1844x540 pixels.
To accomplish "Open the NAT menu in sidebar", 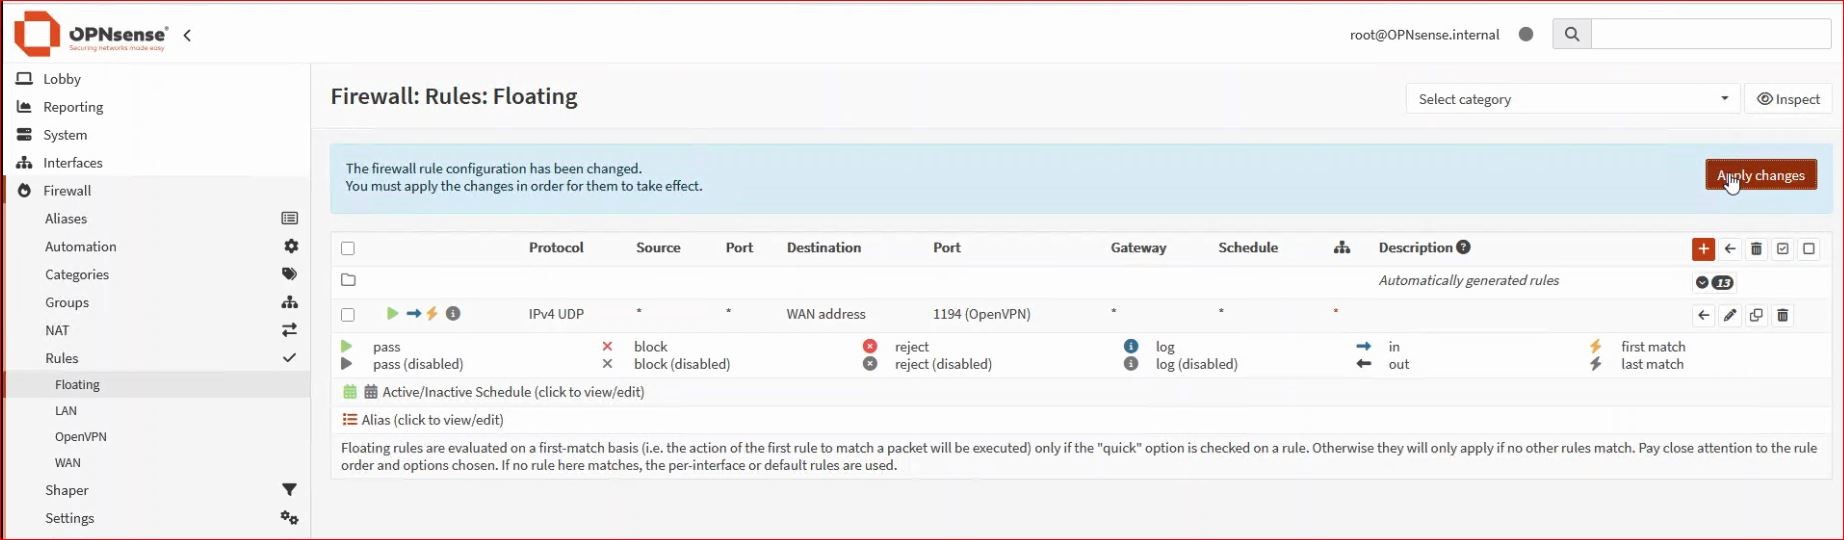I will (x=57, y=330).
